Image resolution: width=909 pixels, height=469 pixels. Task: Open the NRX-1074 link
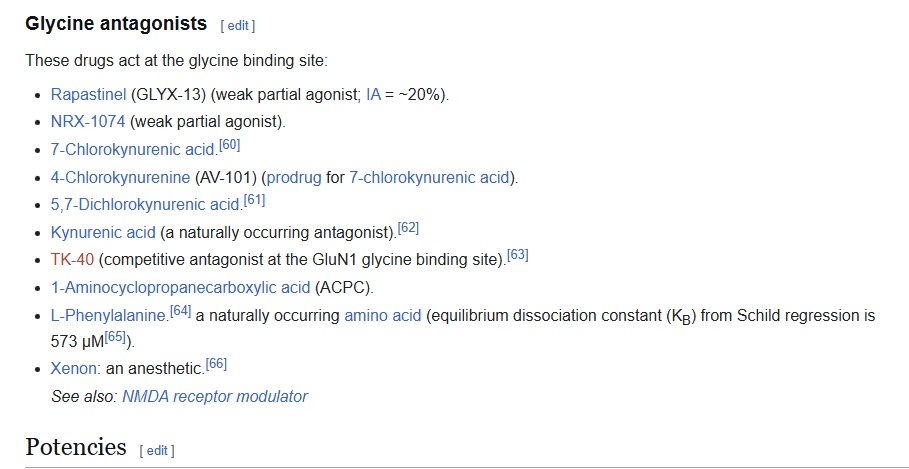point(88,122)
